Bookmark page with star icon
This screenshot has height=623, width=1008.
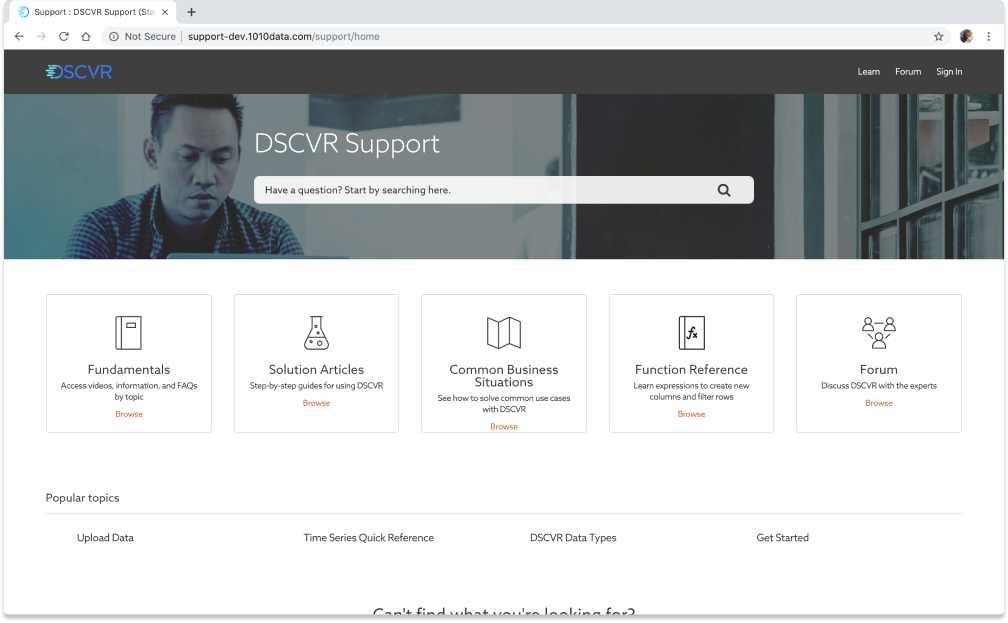click(939, 37)
